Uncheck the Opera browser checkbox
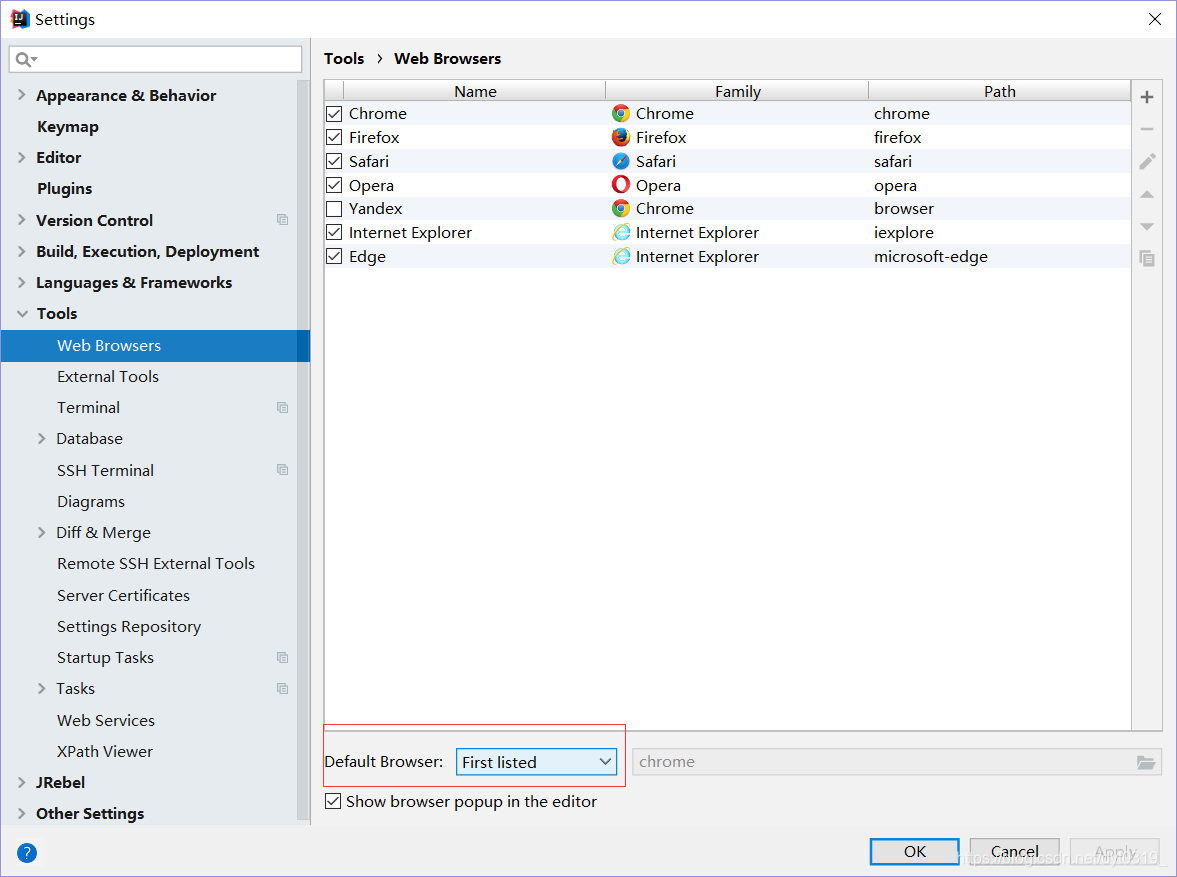This screenshot has height=877, width=1177. coord(334,185)
